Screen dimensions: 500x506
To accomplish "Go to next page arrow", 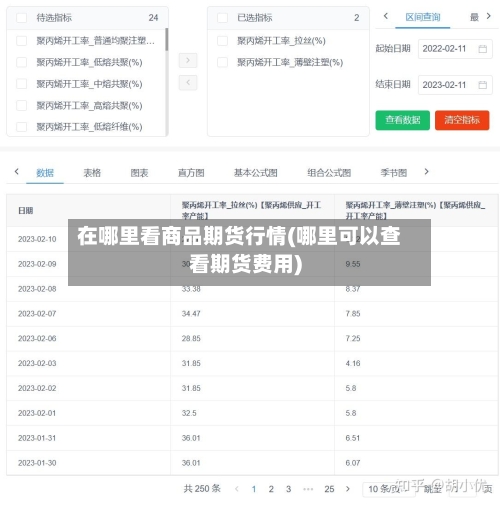I will (x=348, y=489).
